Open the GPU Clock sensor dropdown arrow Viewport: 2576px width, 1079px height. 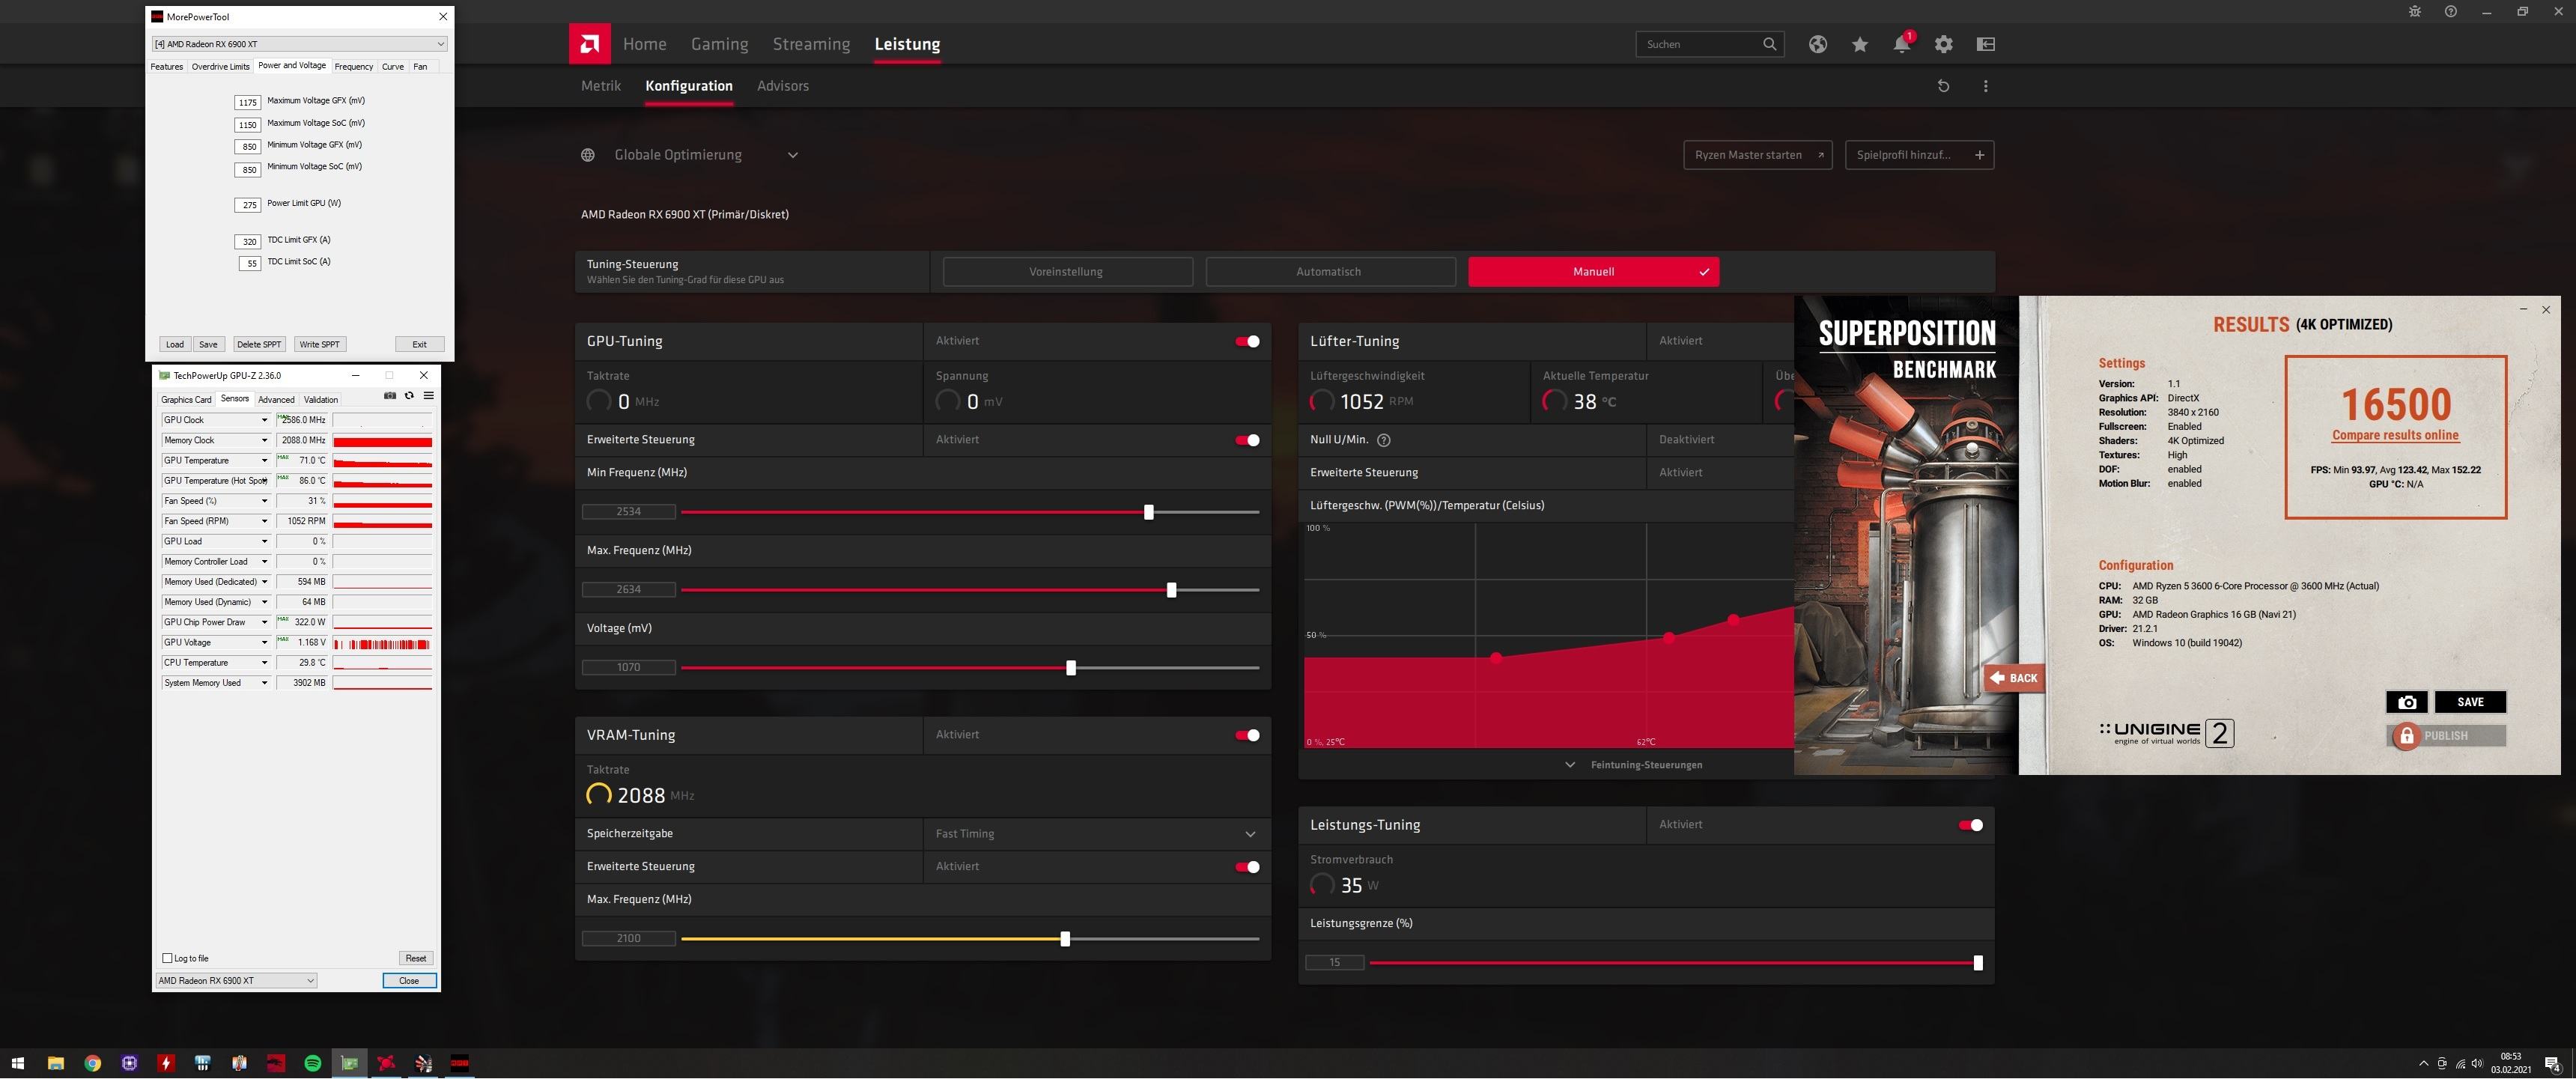click(264, 420)
